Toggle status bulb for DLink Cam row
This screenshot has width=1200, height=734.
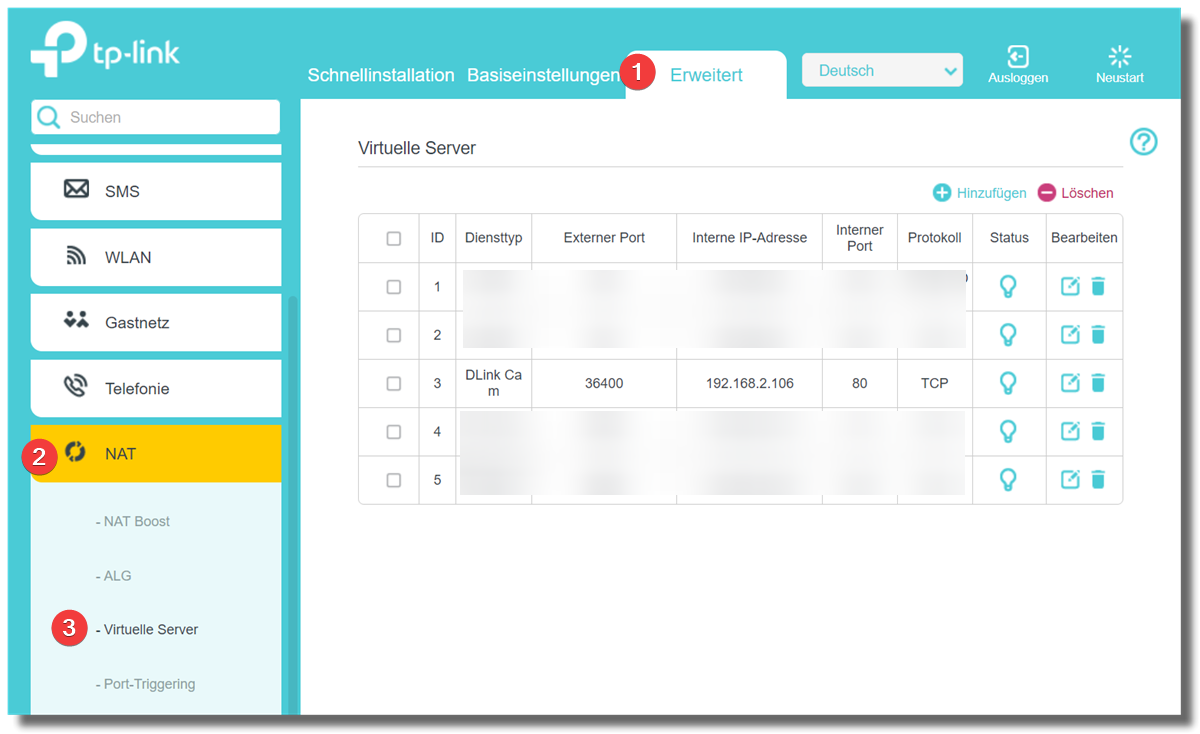pos(1008,383)
